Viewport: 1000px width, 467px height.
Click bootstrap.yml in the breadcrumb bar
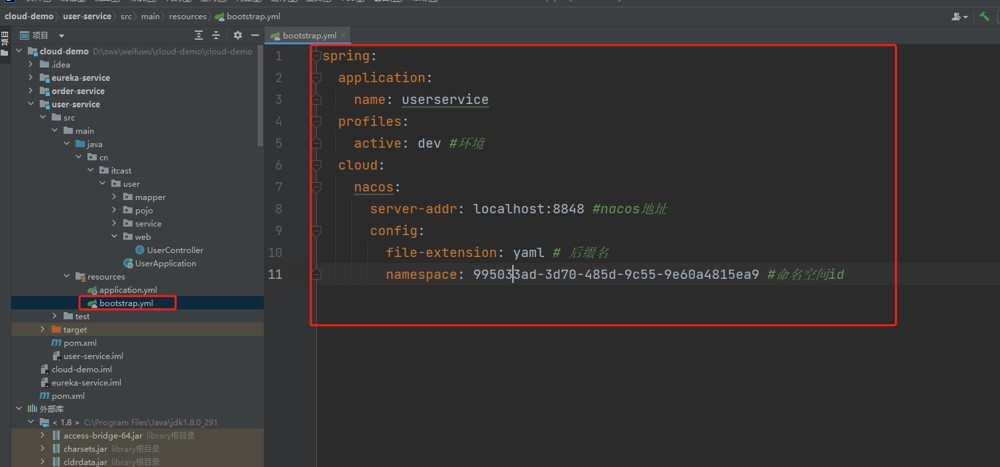coord(247,17)
